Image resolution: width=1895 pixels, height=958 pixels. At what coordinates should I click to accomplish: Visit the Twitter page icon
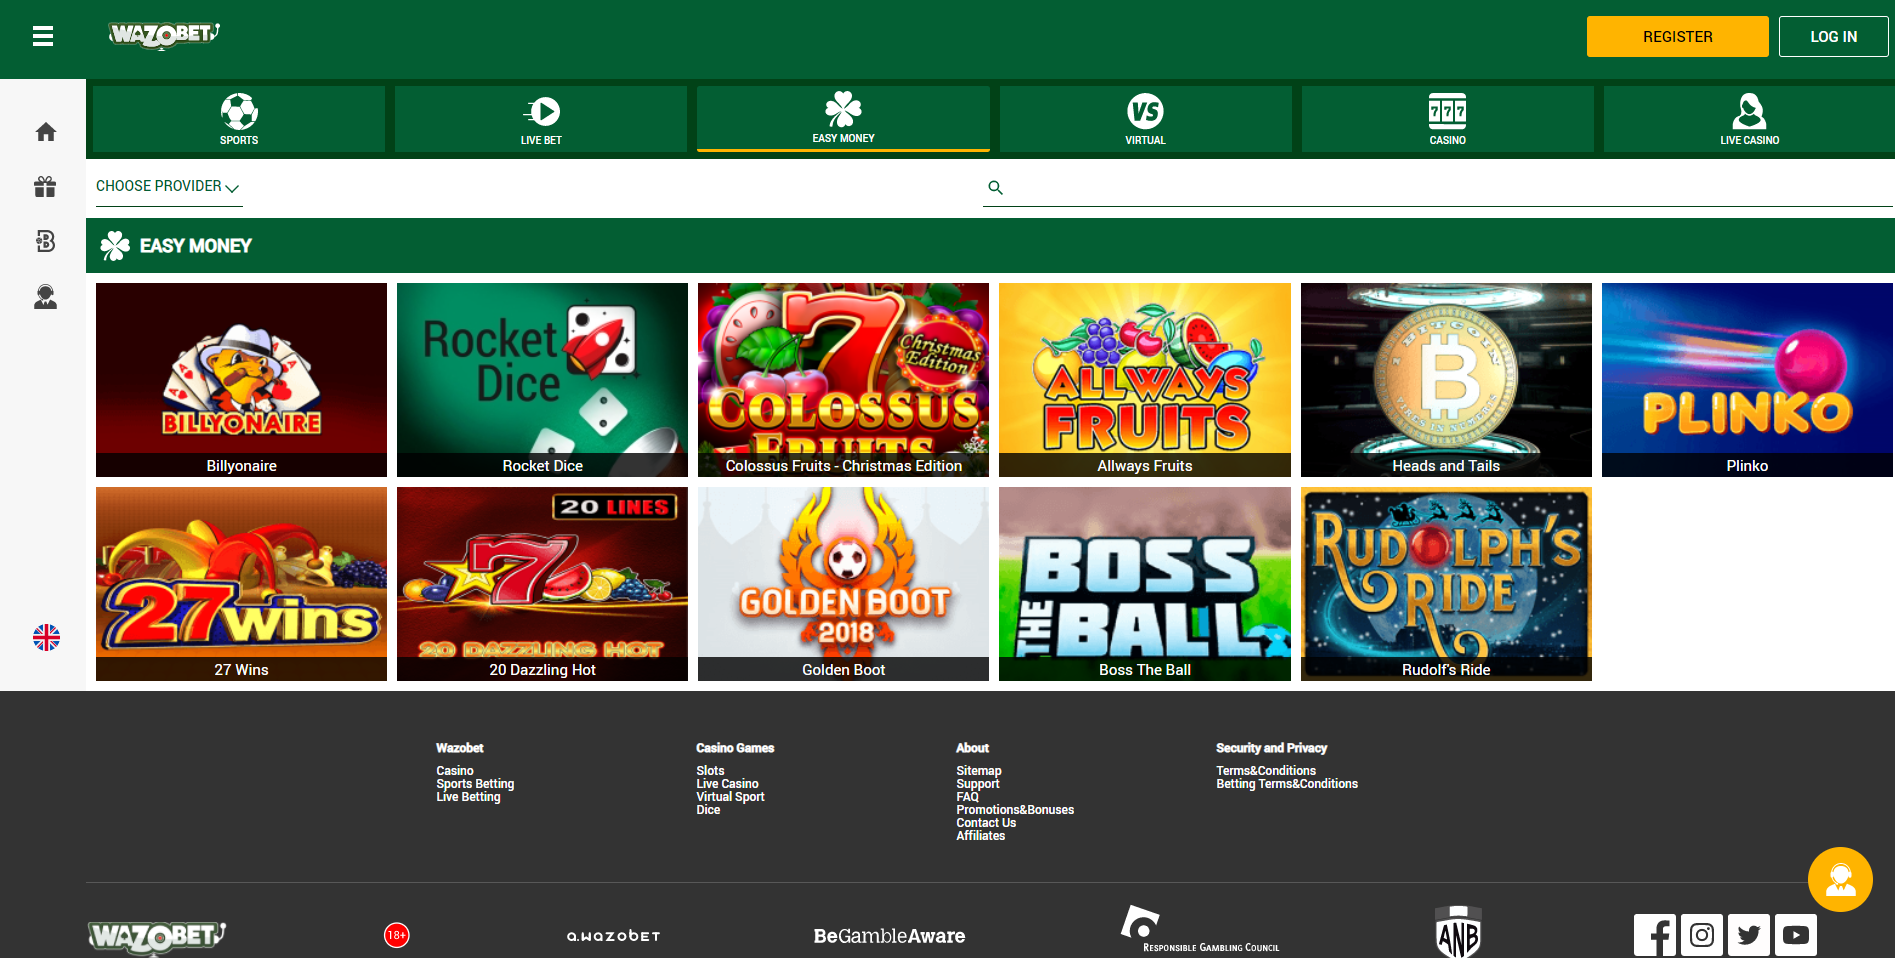1749,935
